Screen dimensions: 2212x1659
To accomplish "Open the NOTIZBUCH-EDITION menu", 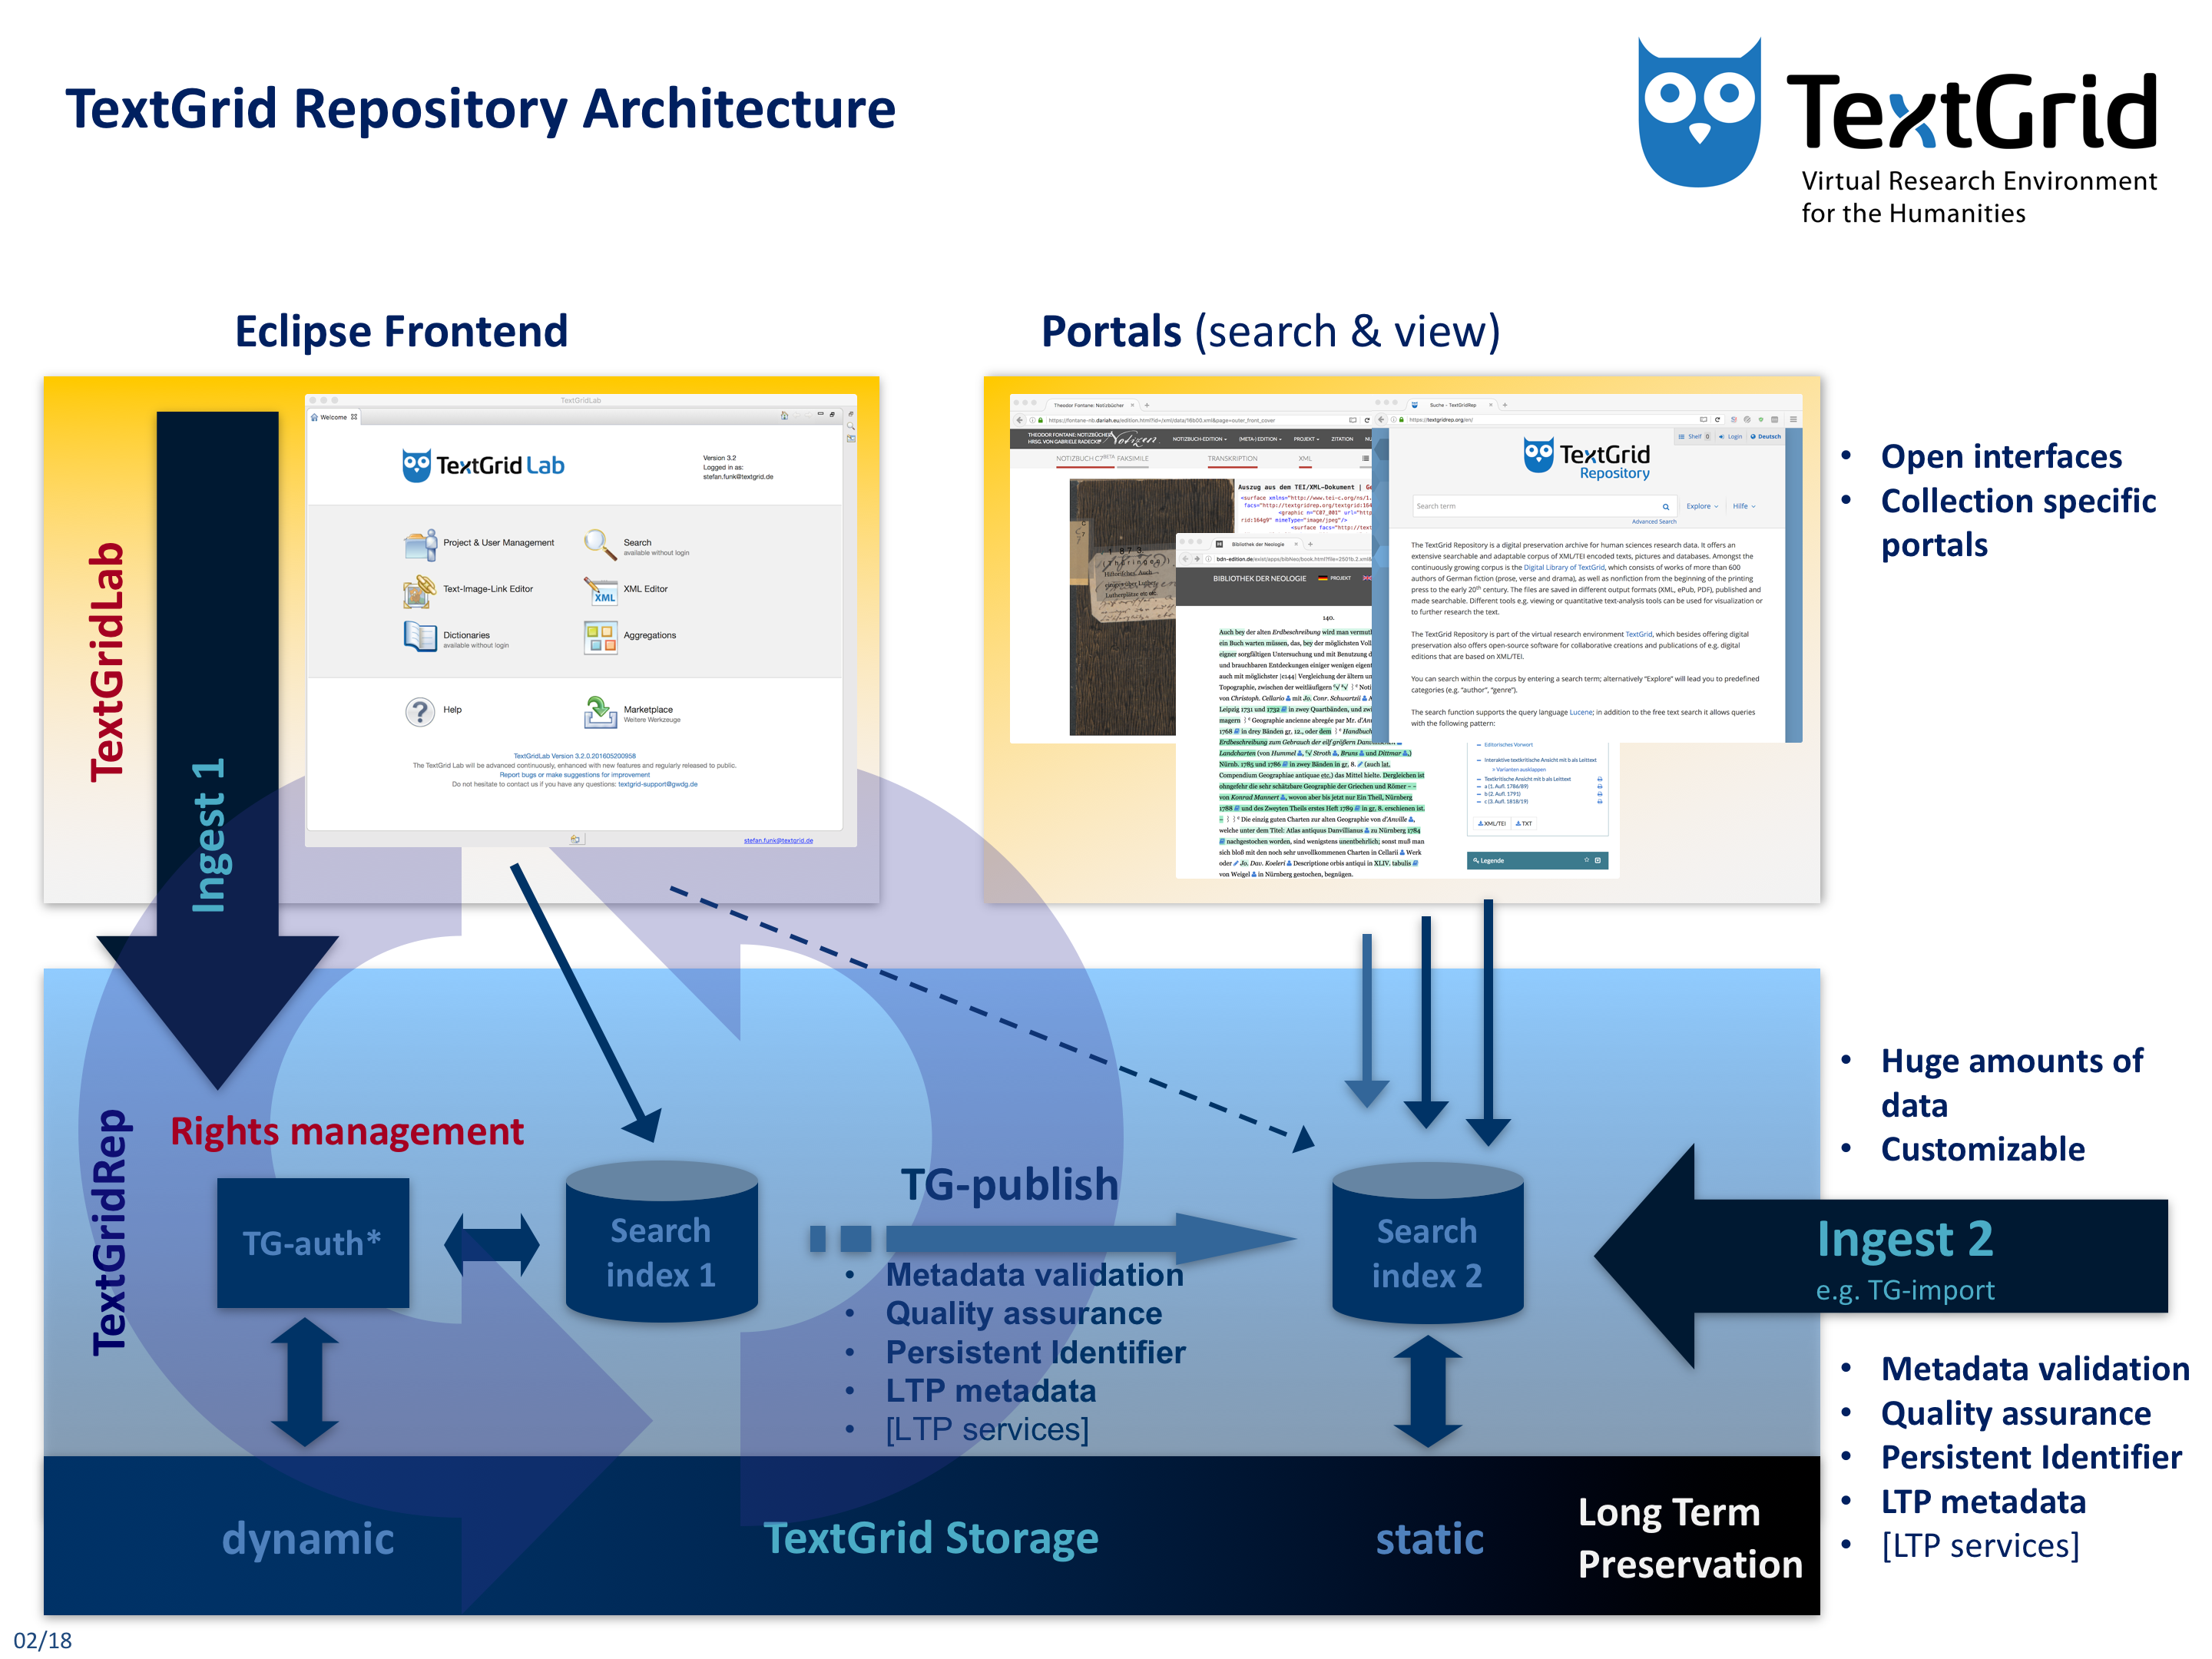I will [1200, 439].
